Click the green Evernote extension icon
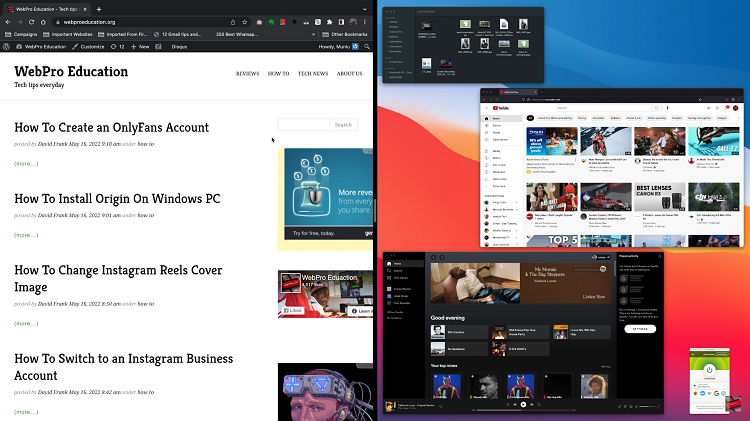 pos(271,22)
